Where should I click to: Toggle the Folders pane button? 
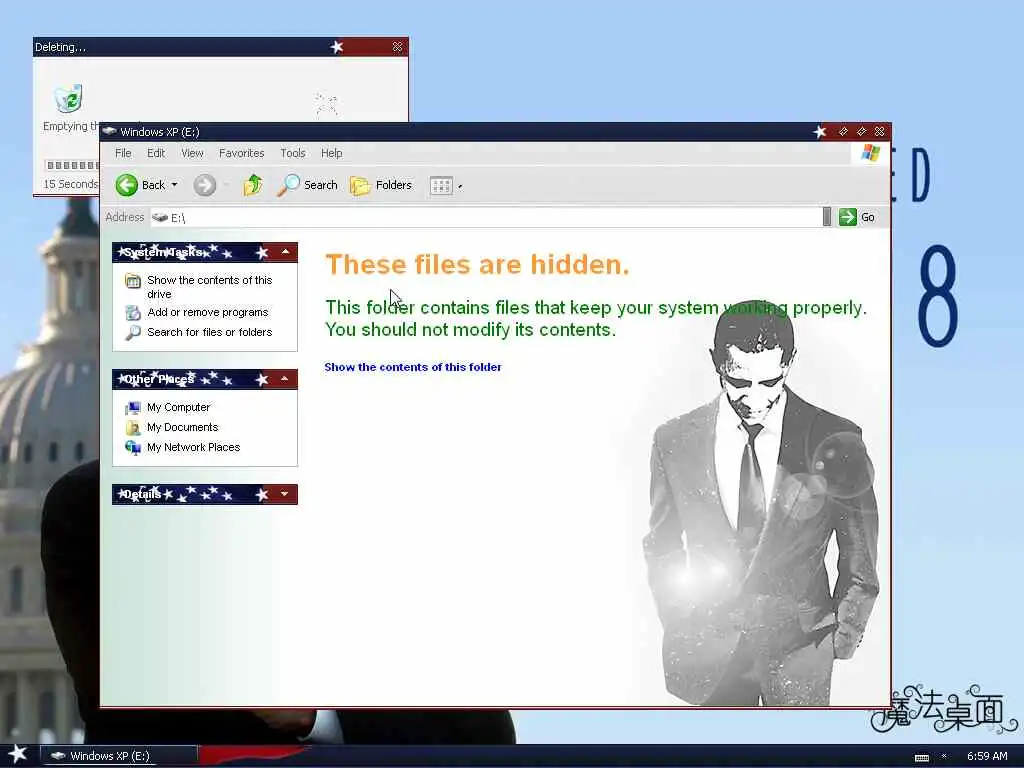(381, 185)
